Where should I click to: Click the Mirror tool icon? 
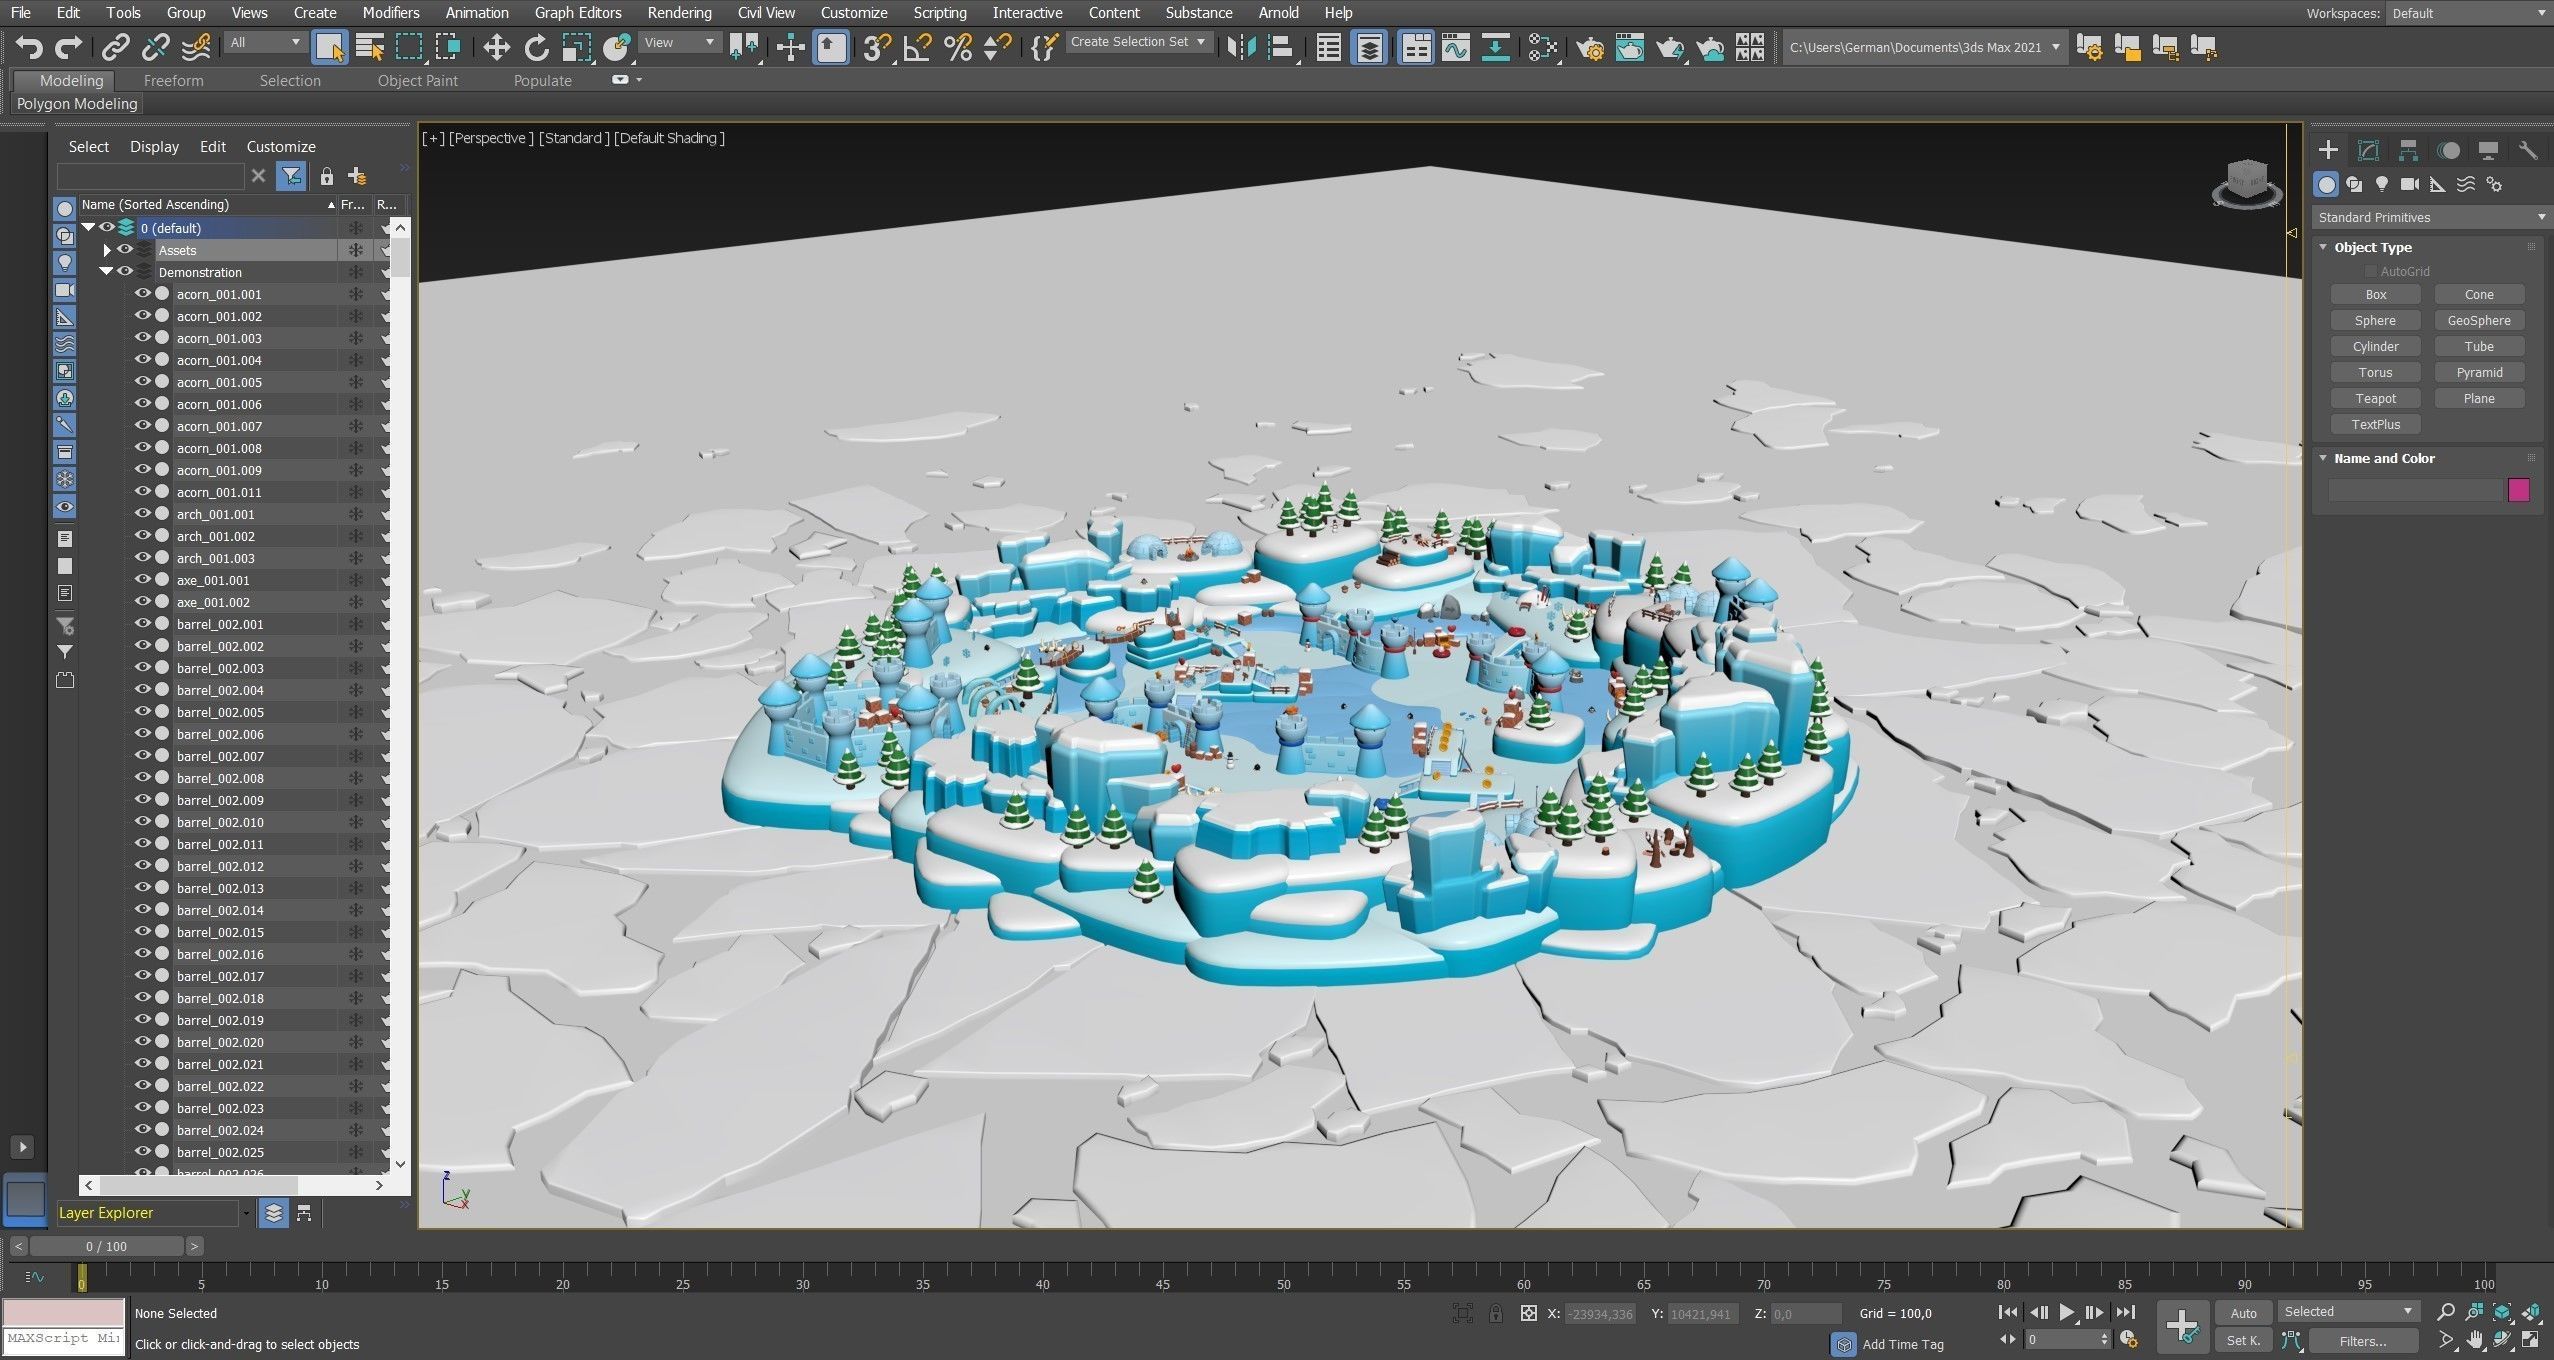point(1241,47)
